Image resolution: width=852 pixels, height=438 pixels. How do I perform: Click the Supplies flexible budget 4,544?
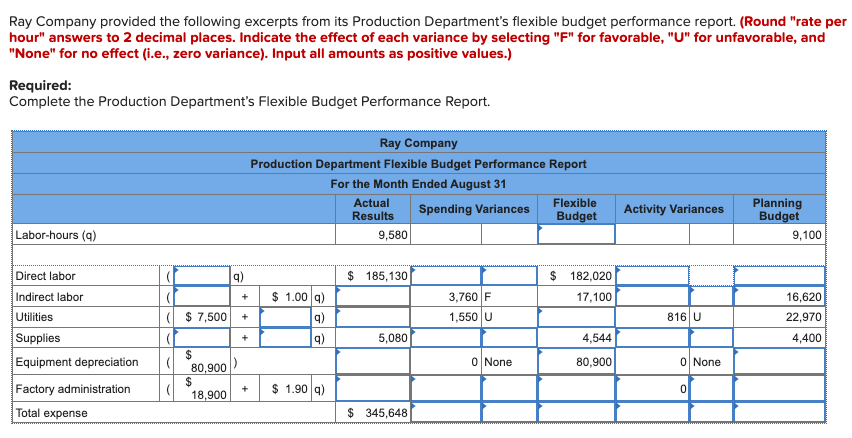click(597, 338)
